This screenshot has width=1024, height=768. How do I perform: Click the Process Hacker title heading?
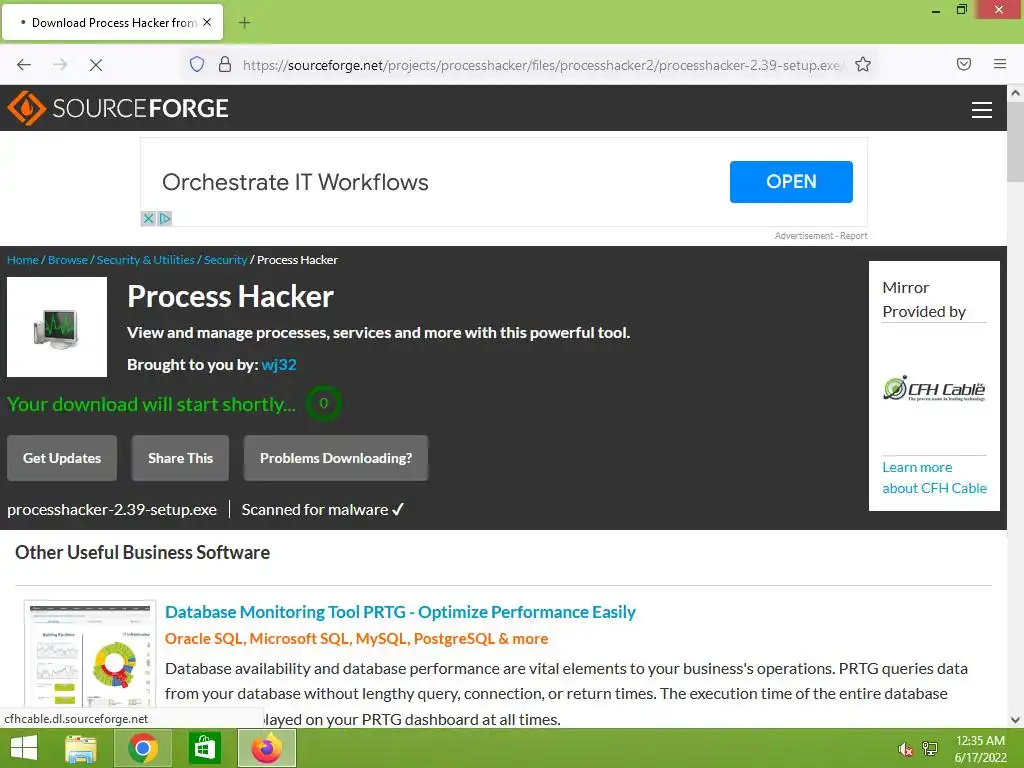231,296
